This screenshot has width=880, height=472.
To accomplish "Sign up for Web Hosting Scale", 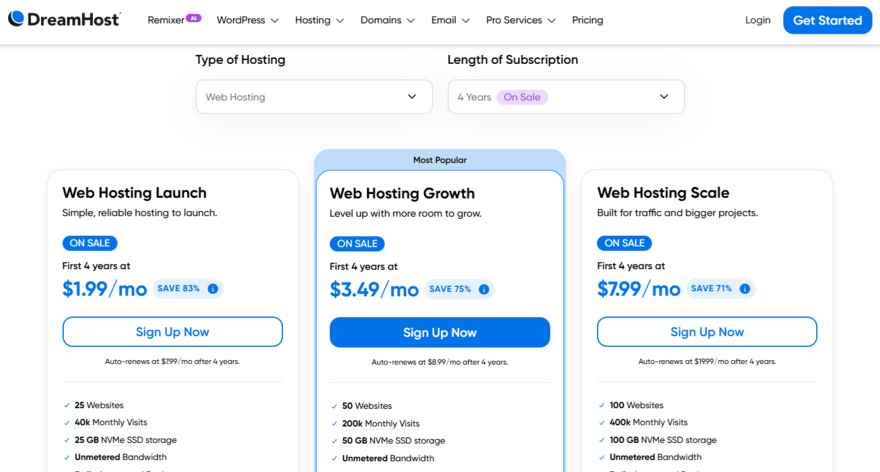I will click(707, 332).
